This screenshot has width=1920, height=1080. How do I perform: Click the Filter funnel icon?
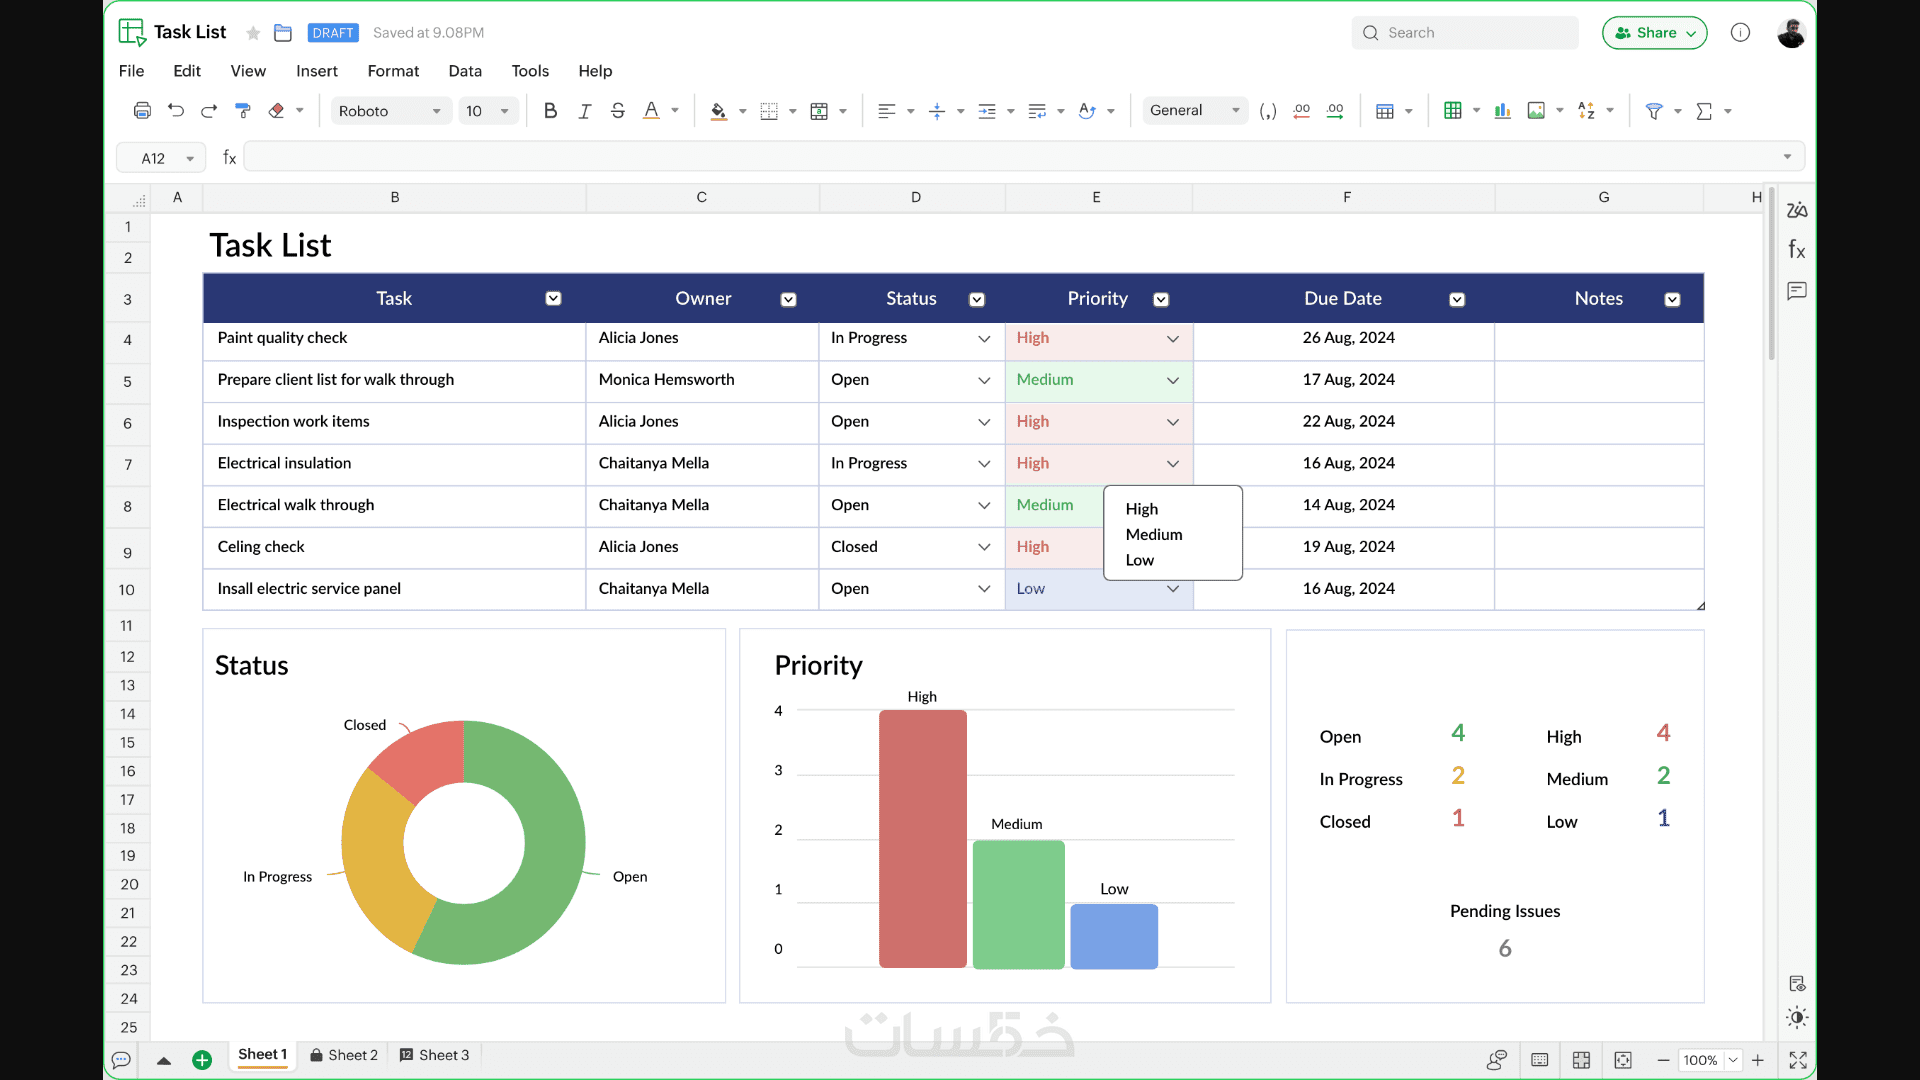coord(1654,111)
